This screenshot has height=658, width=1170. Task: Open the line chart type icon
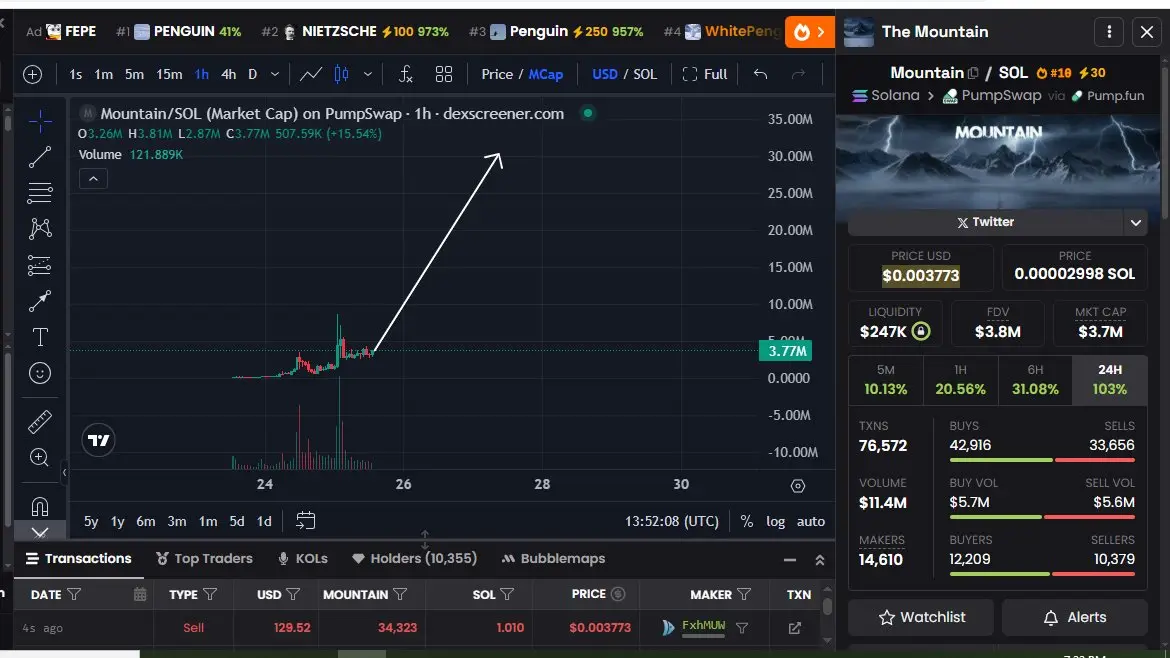tap(310, 74)
